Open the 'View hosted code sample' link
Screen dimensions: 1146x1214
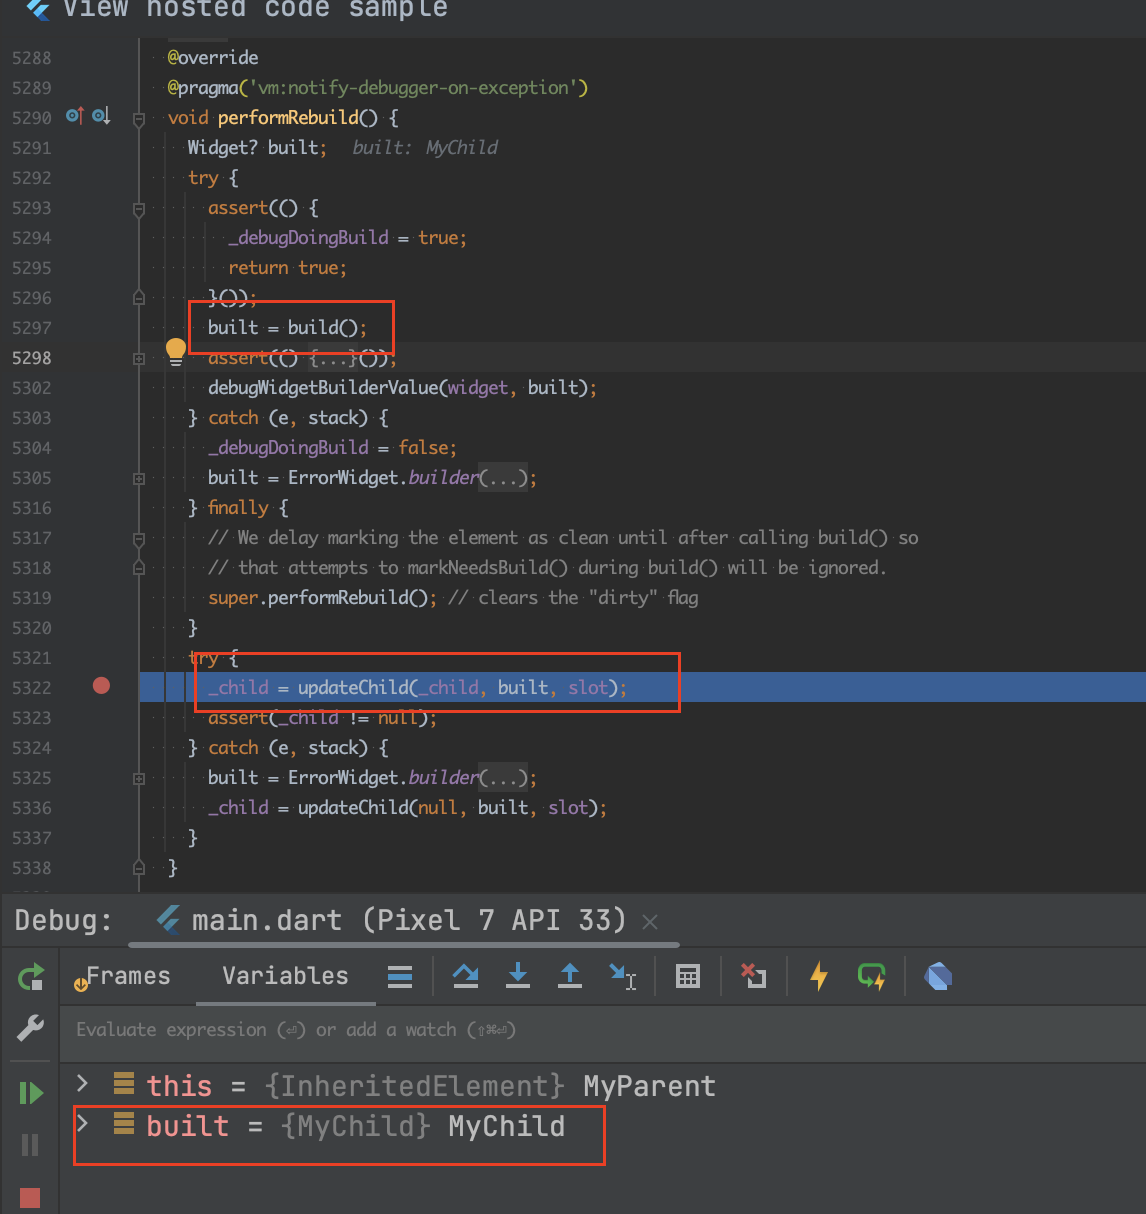255,9
